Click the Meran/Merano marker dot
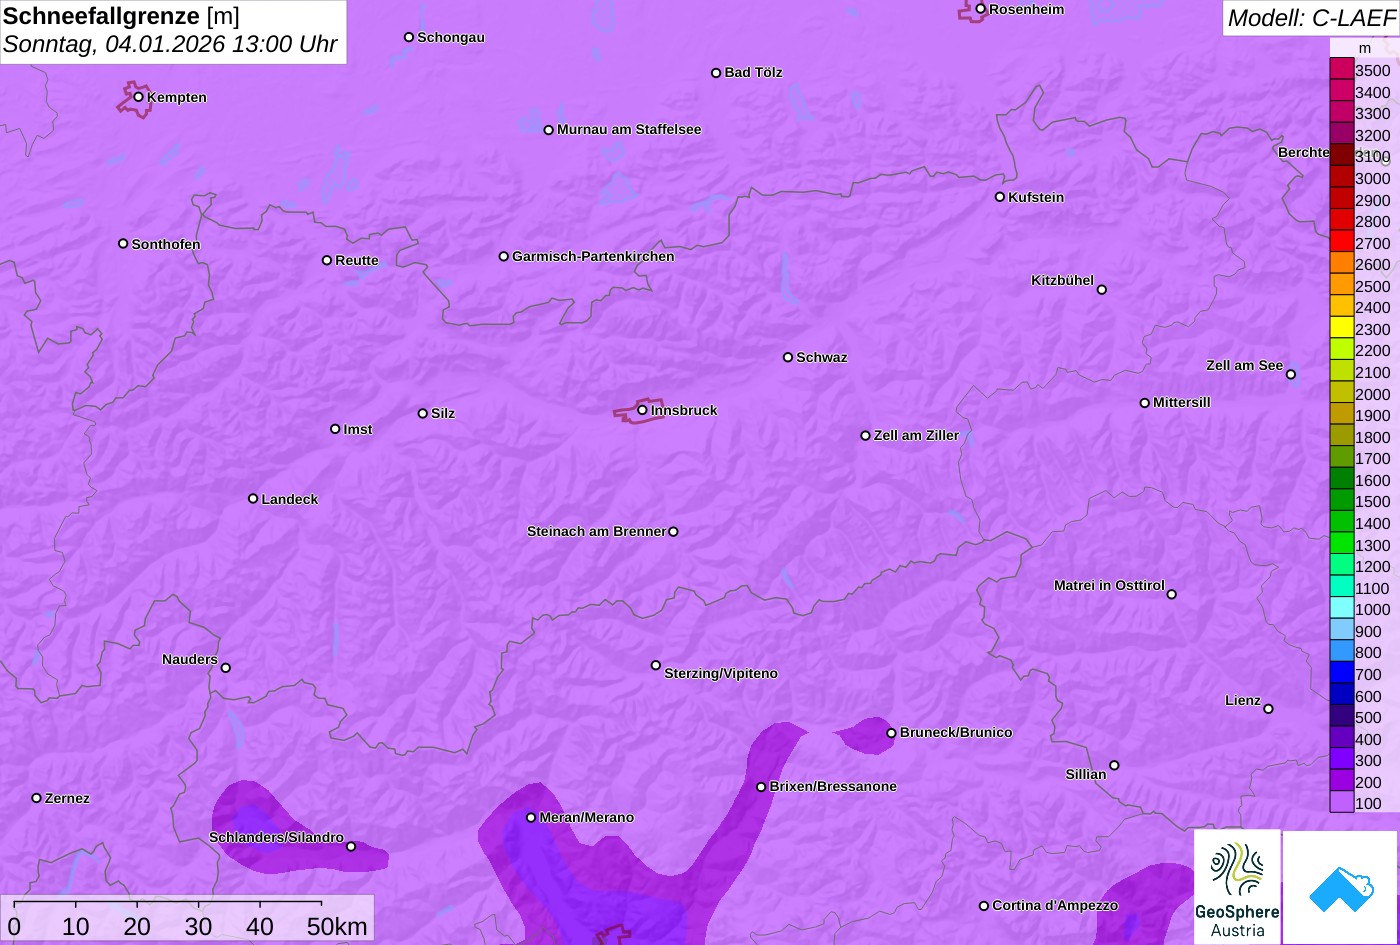 coord(531,818)
